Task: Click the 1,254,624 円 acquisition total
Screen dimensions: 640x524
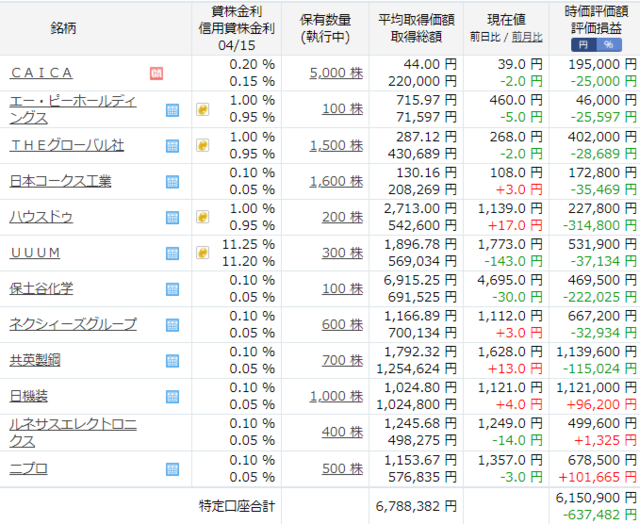Action: (x=416, y=369)
